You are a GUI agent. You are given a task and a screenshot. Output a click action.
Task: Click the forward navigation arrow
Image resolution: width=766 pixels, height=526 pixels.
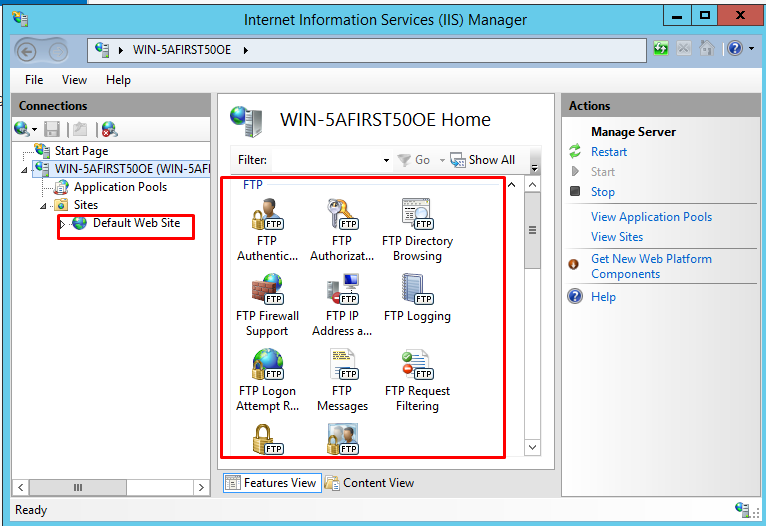pos(58,51)
